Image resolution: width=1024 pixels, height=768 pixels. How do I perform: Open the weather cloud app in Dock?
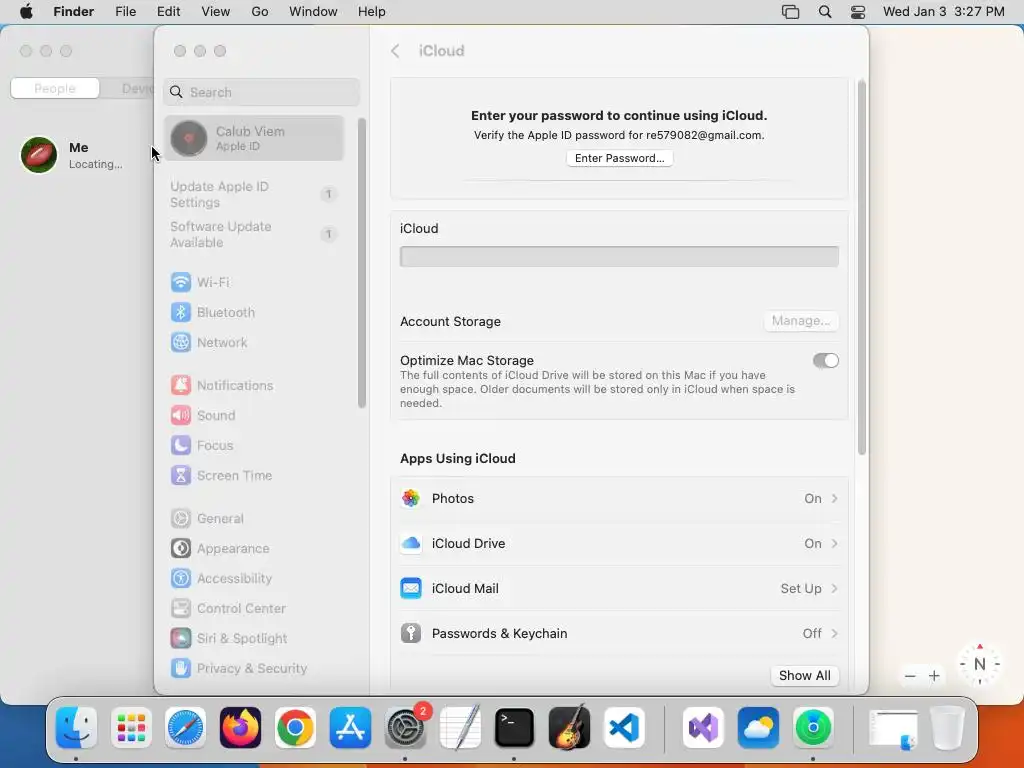758,728
